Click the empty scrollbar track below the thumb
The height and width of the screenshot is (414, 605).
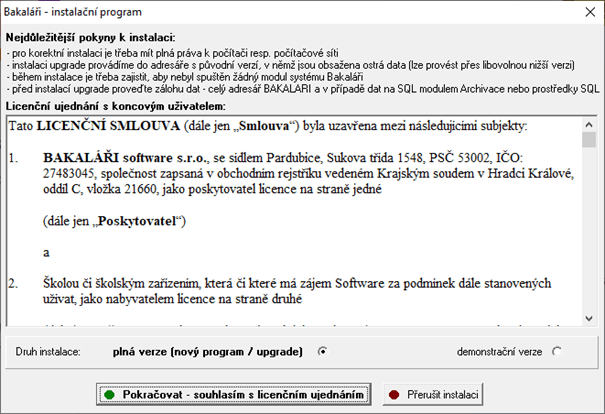[x=589, y=230]
